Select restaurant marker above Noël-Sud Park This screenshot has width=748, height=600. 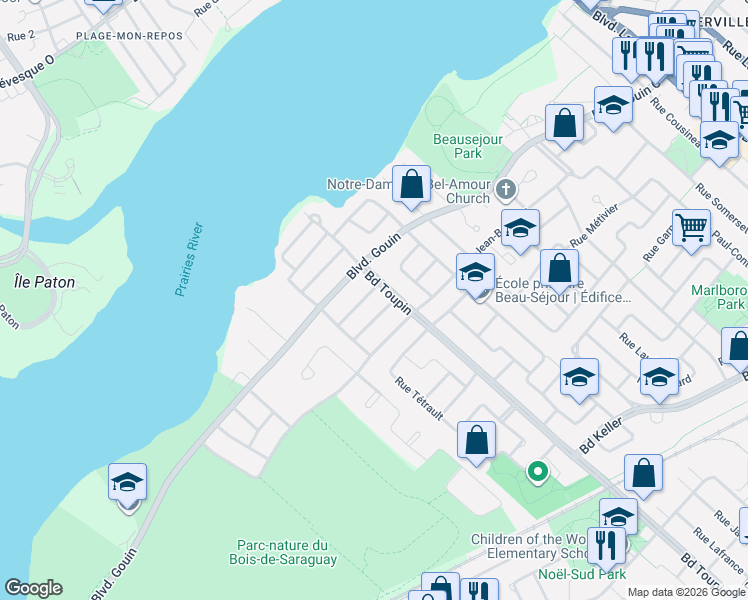(x=606, y=548)
